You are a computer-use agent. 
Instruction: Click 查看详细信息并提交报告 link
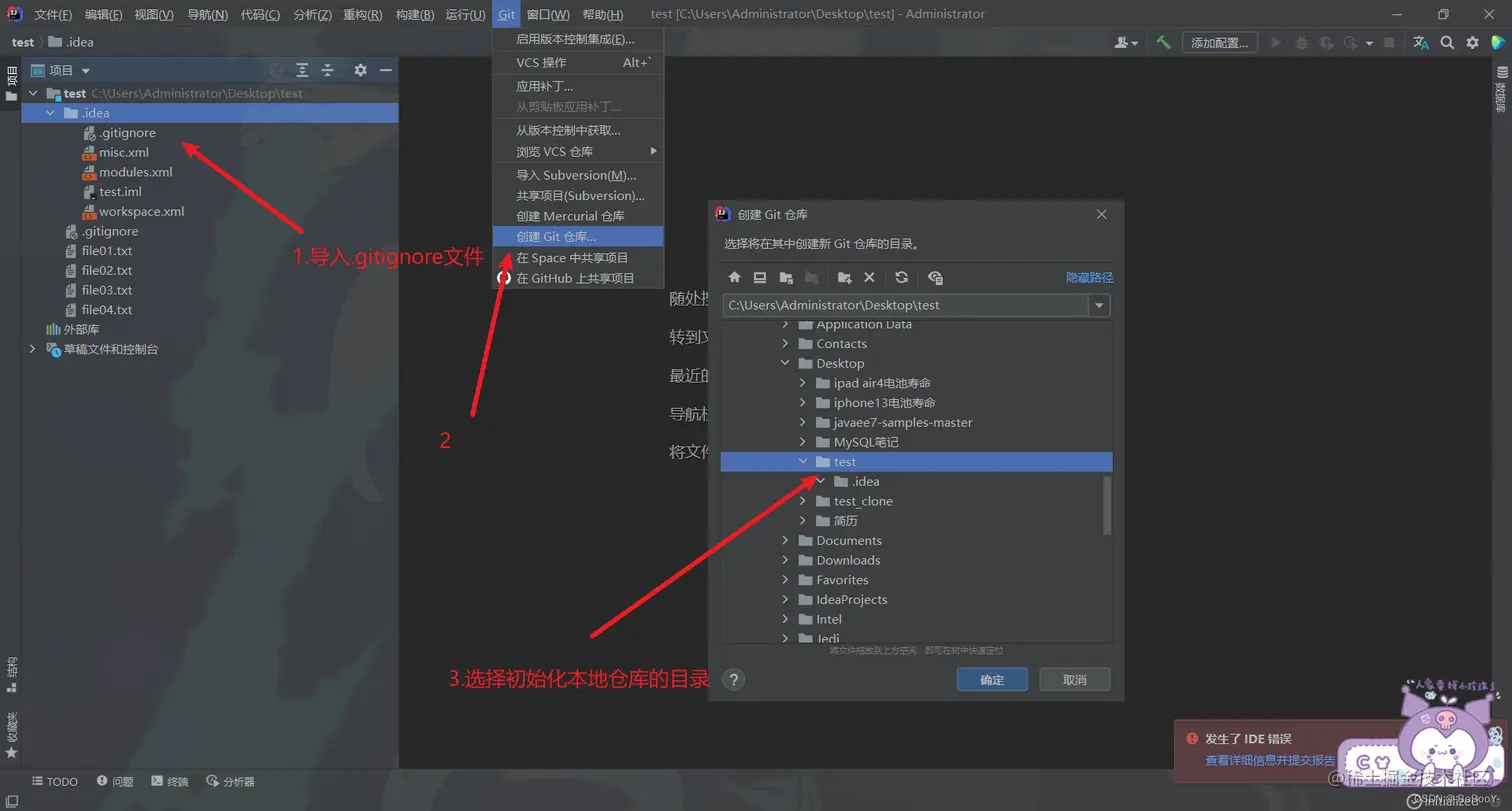click(1270, 760)
